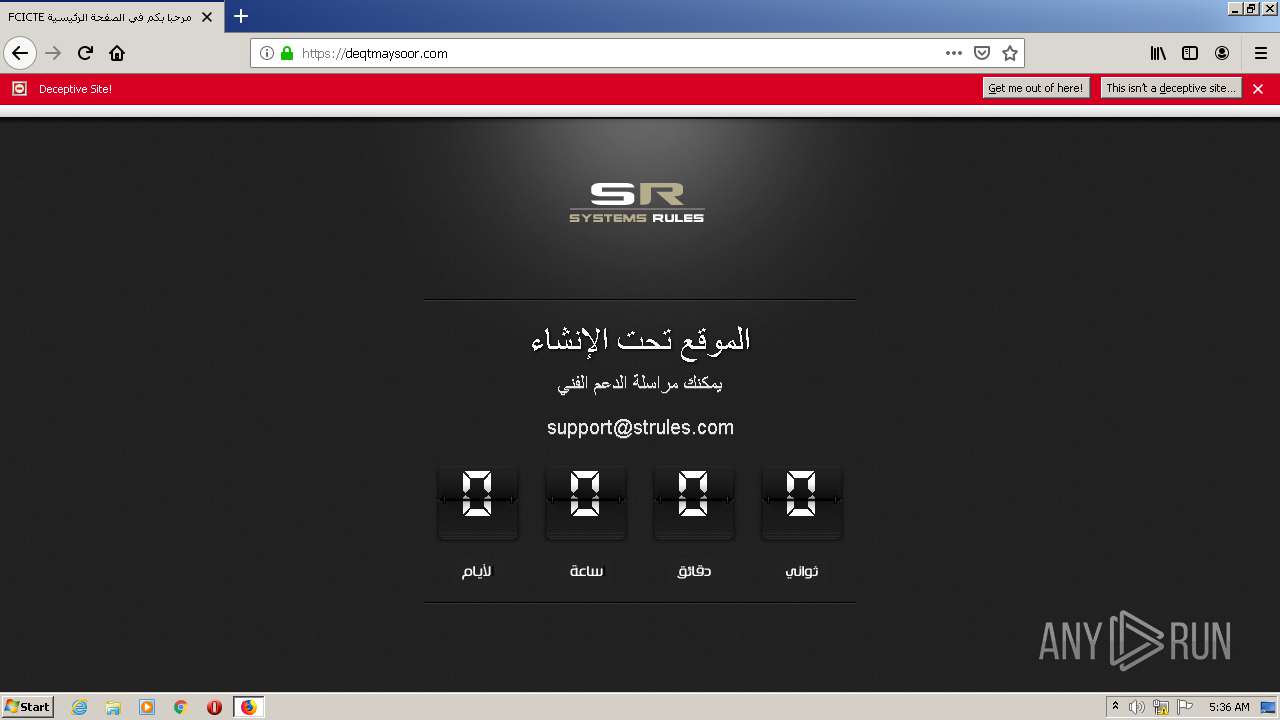Open the Library icon in toolbar
Viewport: 1280px width, 720px height.
(x=1158, y=53)
